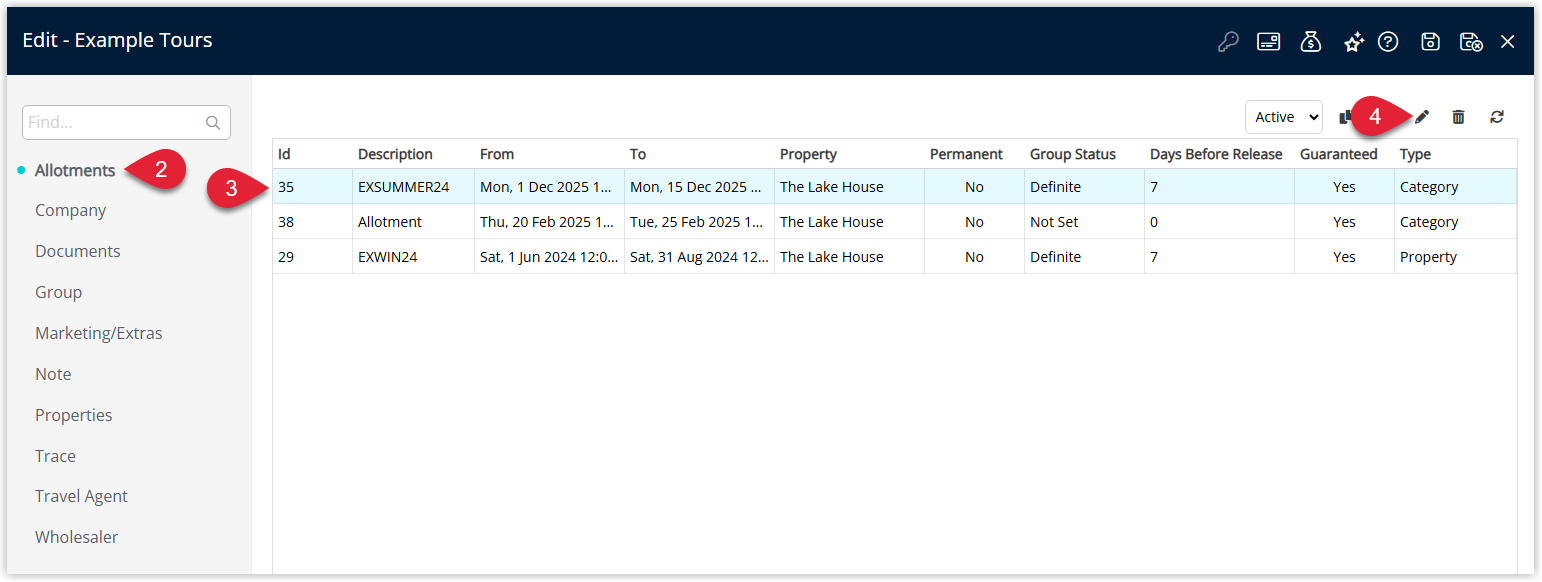The width and height of the screenshot is (1542, 582).
Task: Open help via question mark icon
Action: pyautogui.click(x=1388, y=42)
